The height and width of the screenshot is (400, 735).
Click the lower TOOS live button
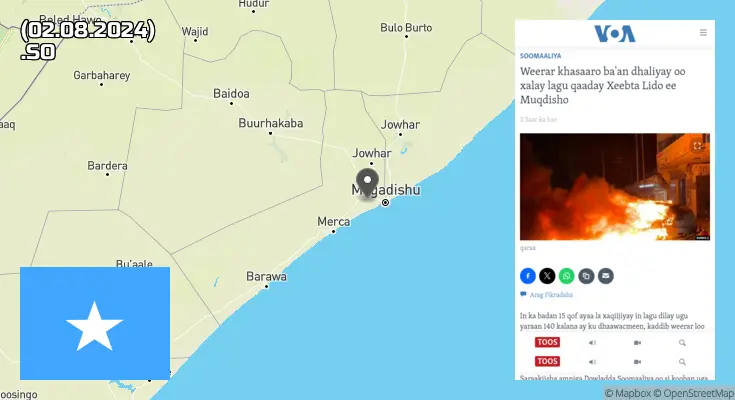[x=547, y=361]
